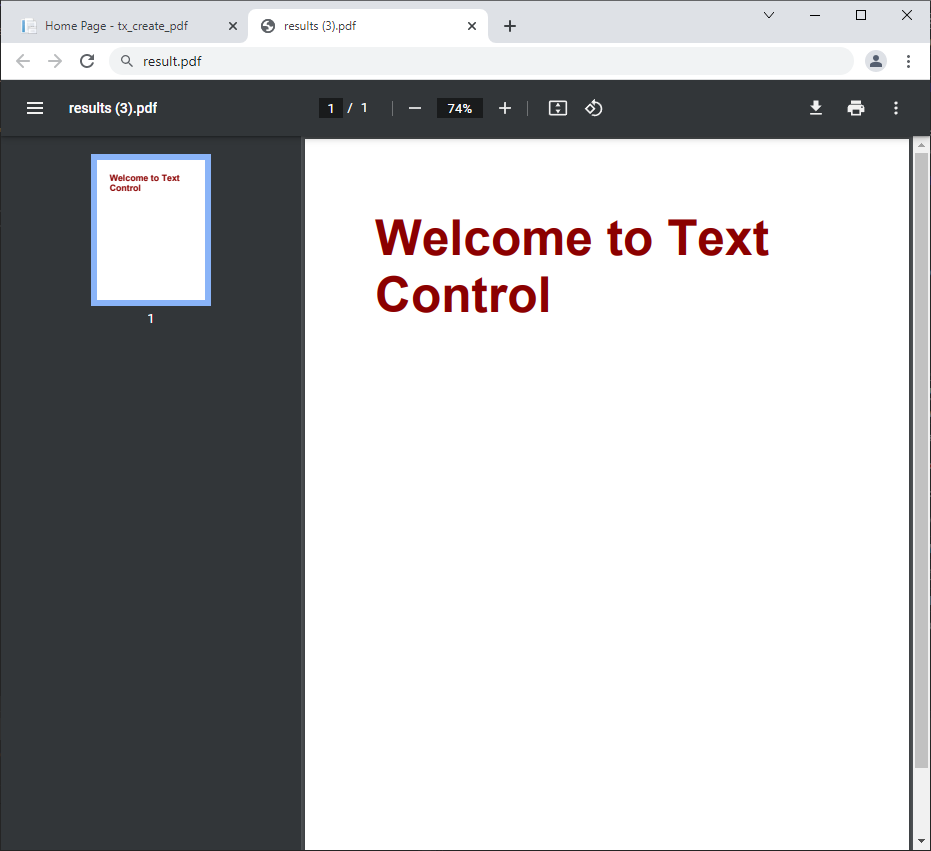
Task: Download the PDF file
Action: click(816, 108)
